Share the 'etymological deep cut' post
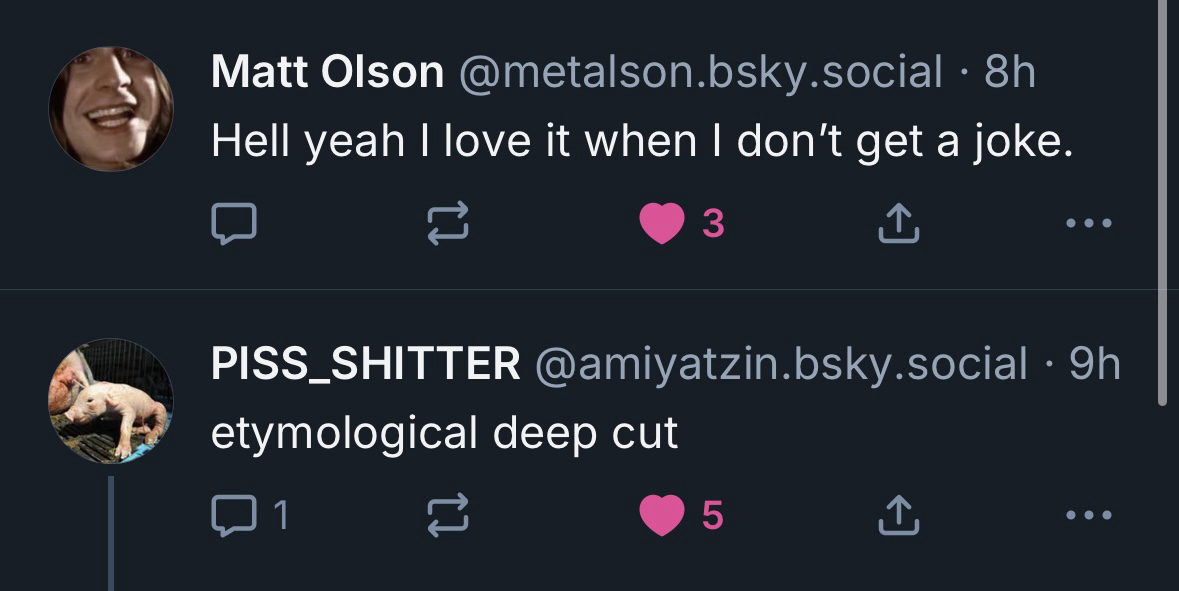 tap(897, 515)
